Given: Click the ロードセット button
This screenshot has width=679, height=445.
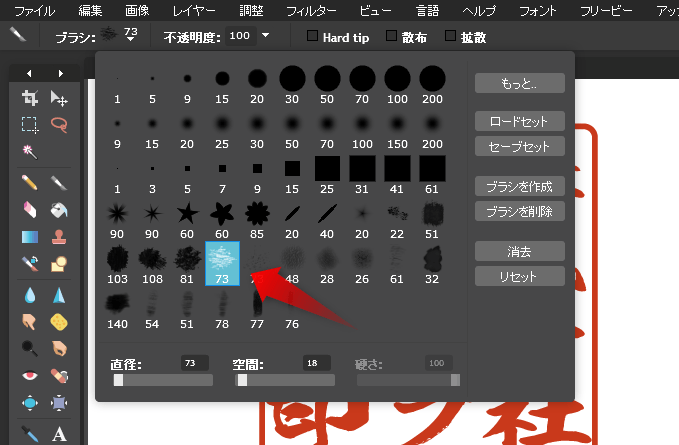Looking at the screenshot, I should (x=520, y=121).
